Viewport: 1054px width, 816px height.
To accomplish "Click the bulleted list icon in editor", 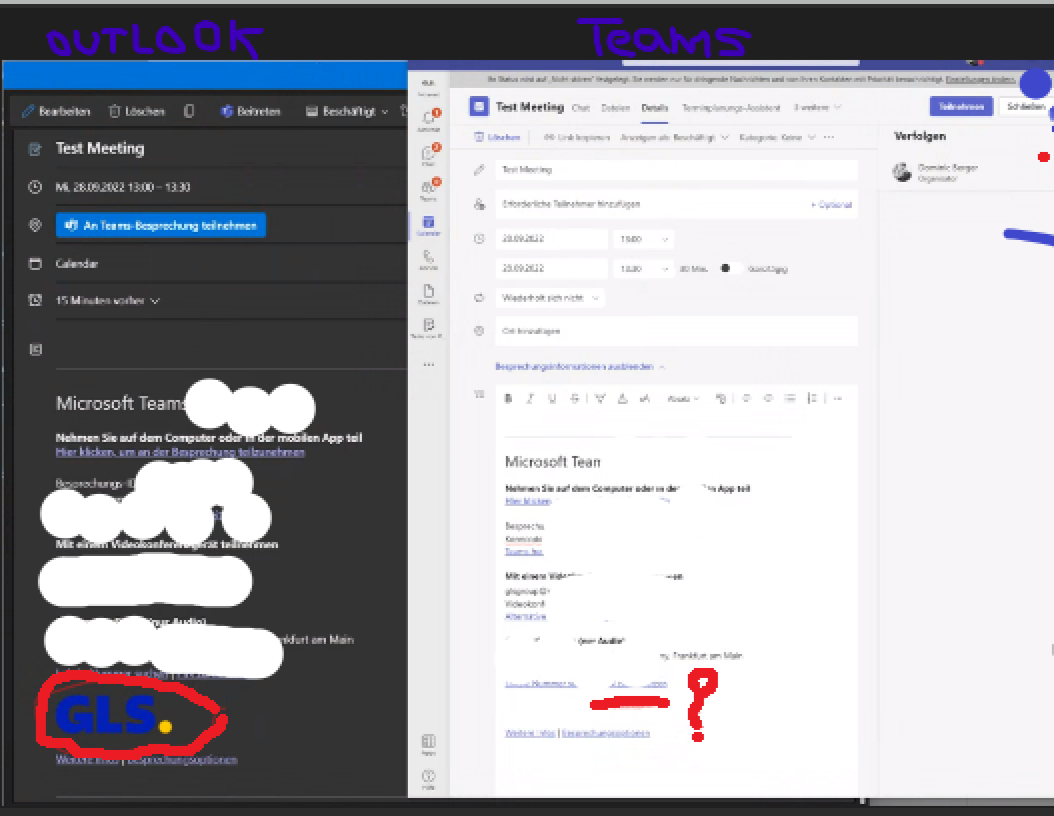I will coord(790,399).
